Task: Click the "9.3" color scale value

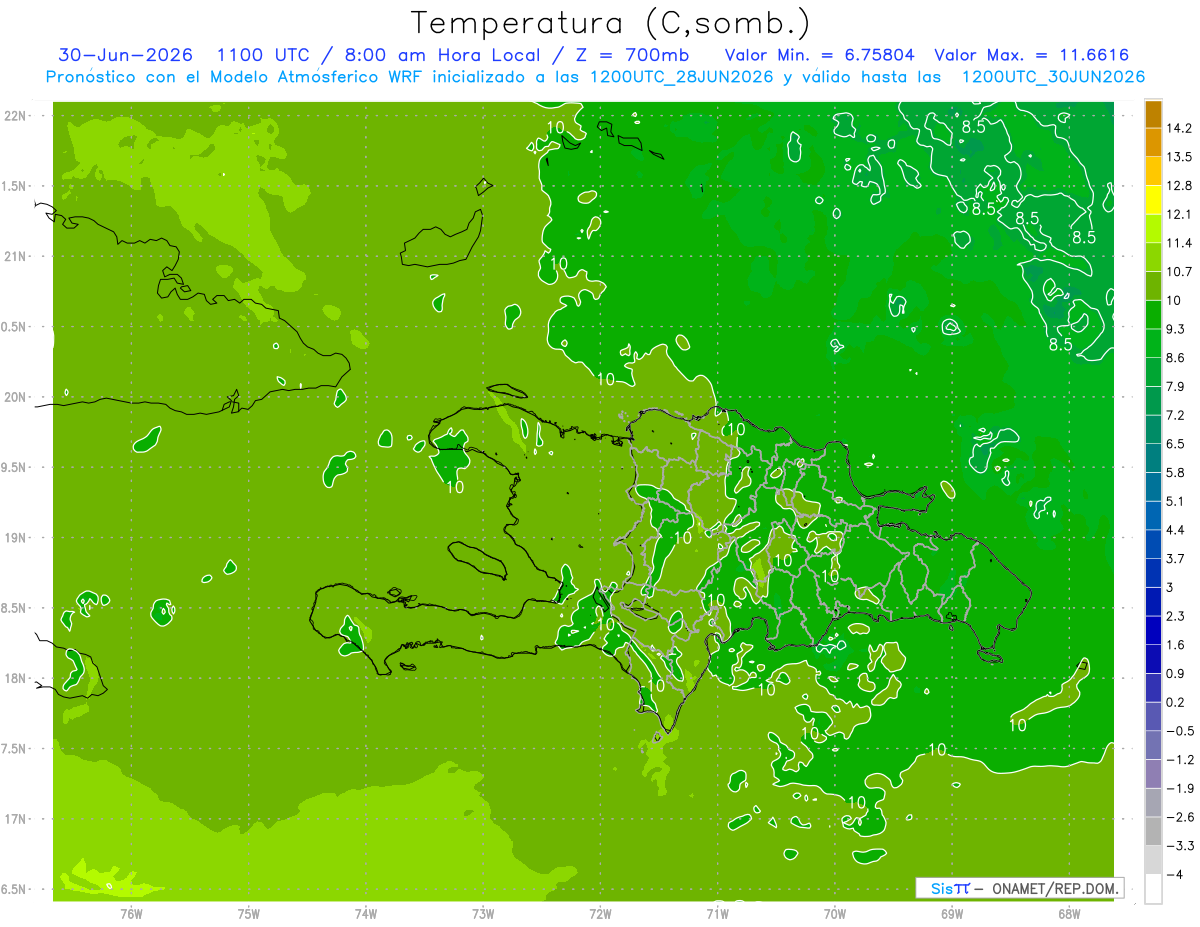Action: [1176, 329]
